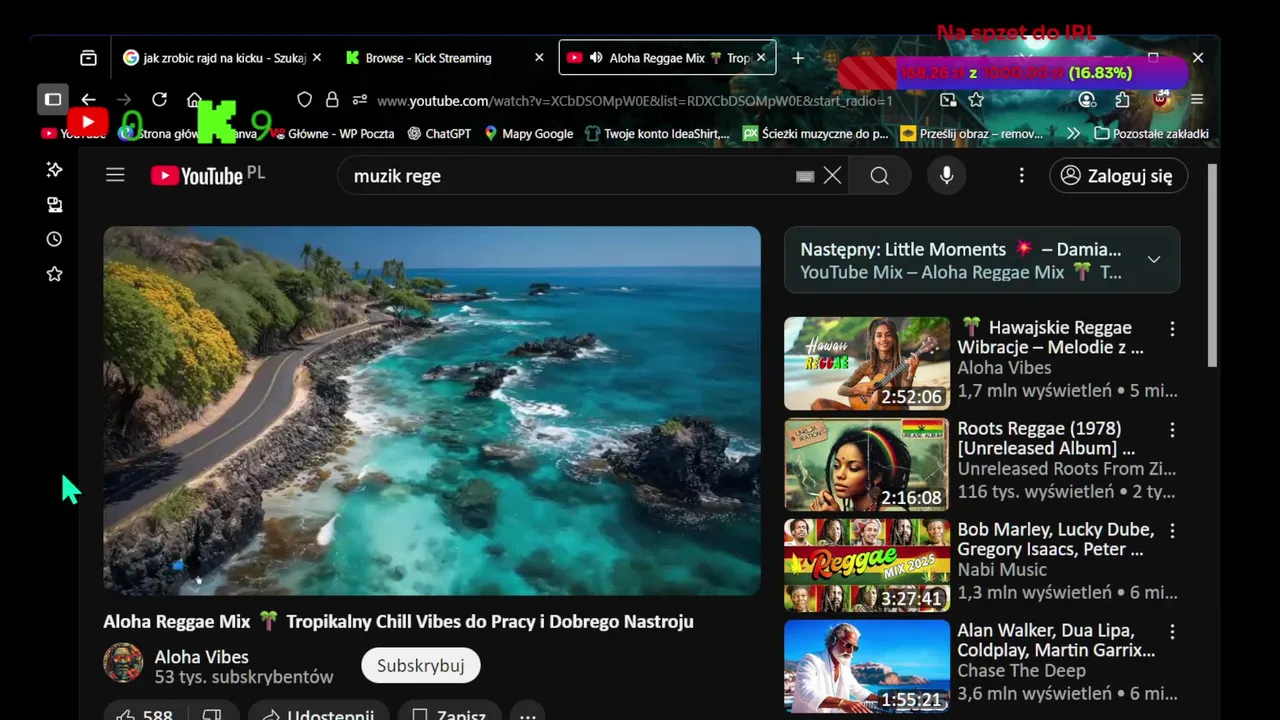Open the tab list button left of tabs

pos(89,58)
